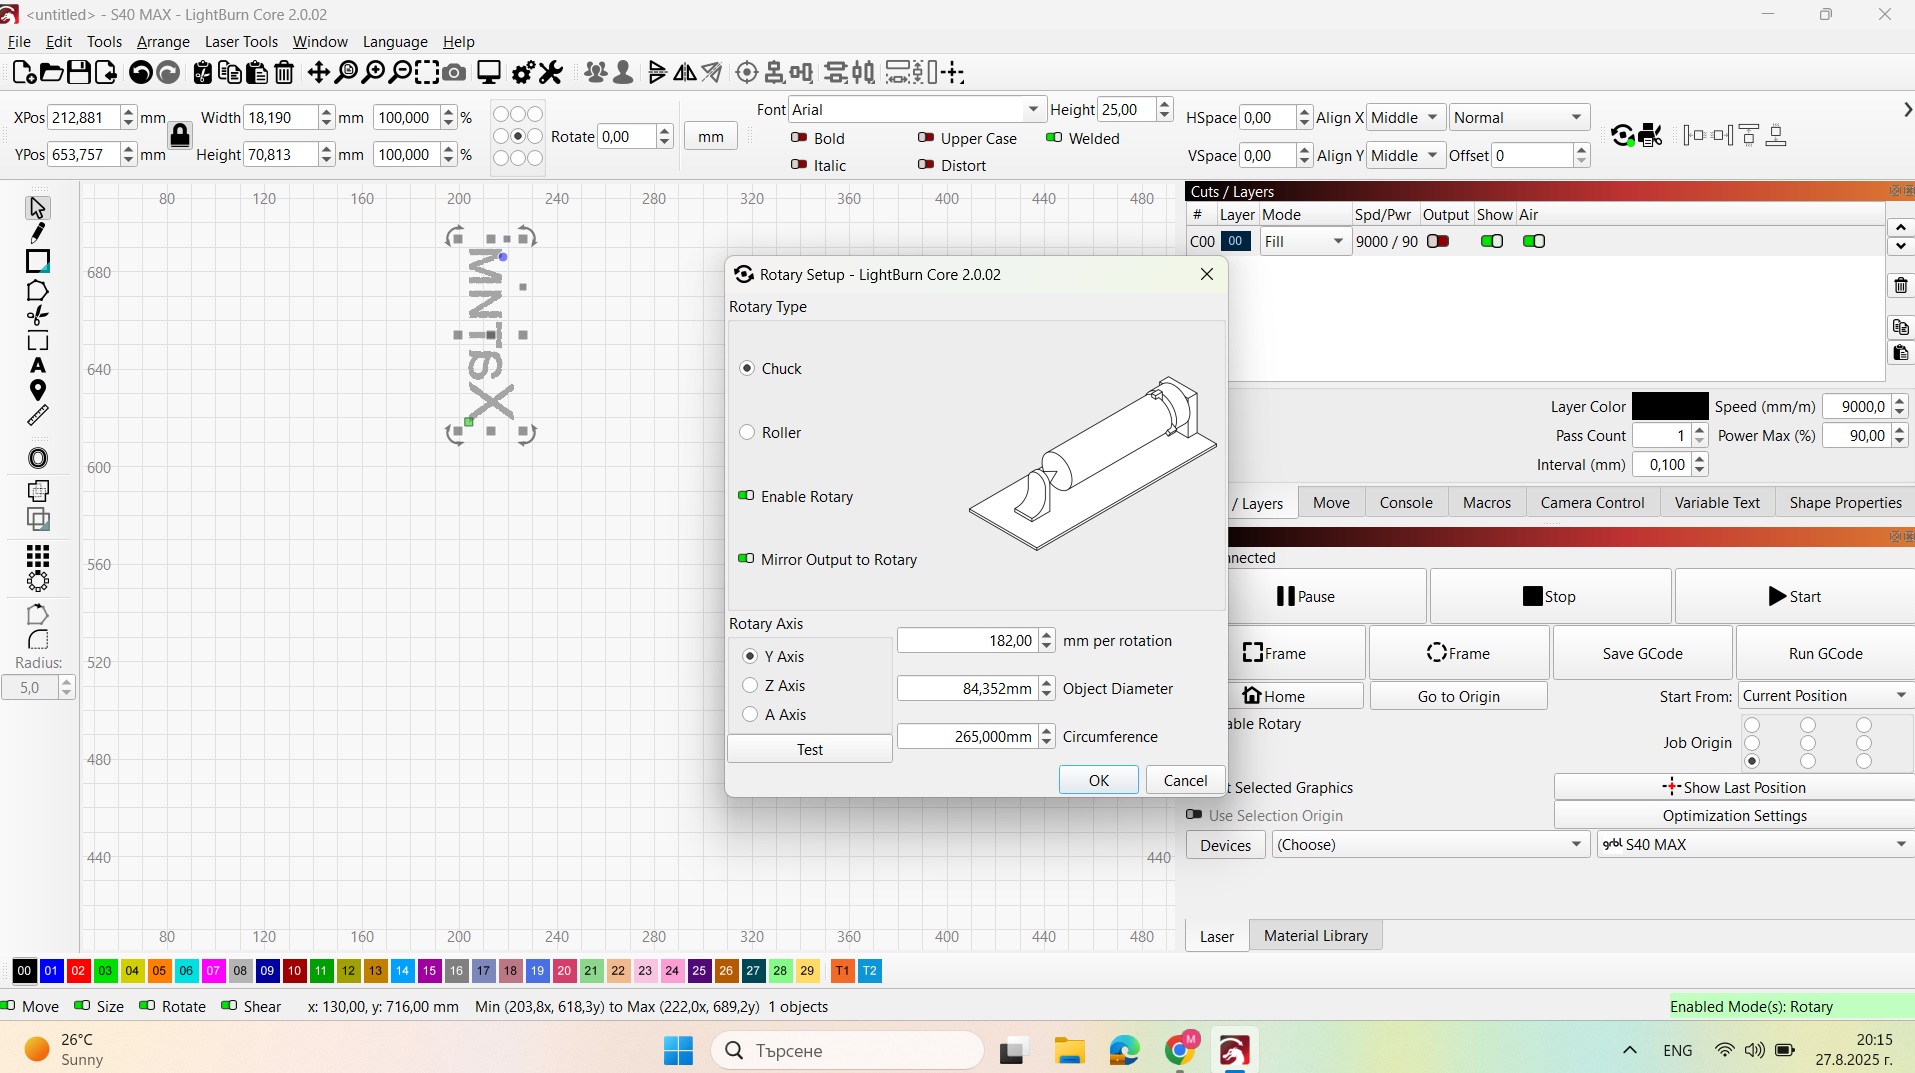
Task: Open device settings wrench-and-screwdriver icon
Action: 551,72
